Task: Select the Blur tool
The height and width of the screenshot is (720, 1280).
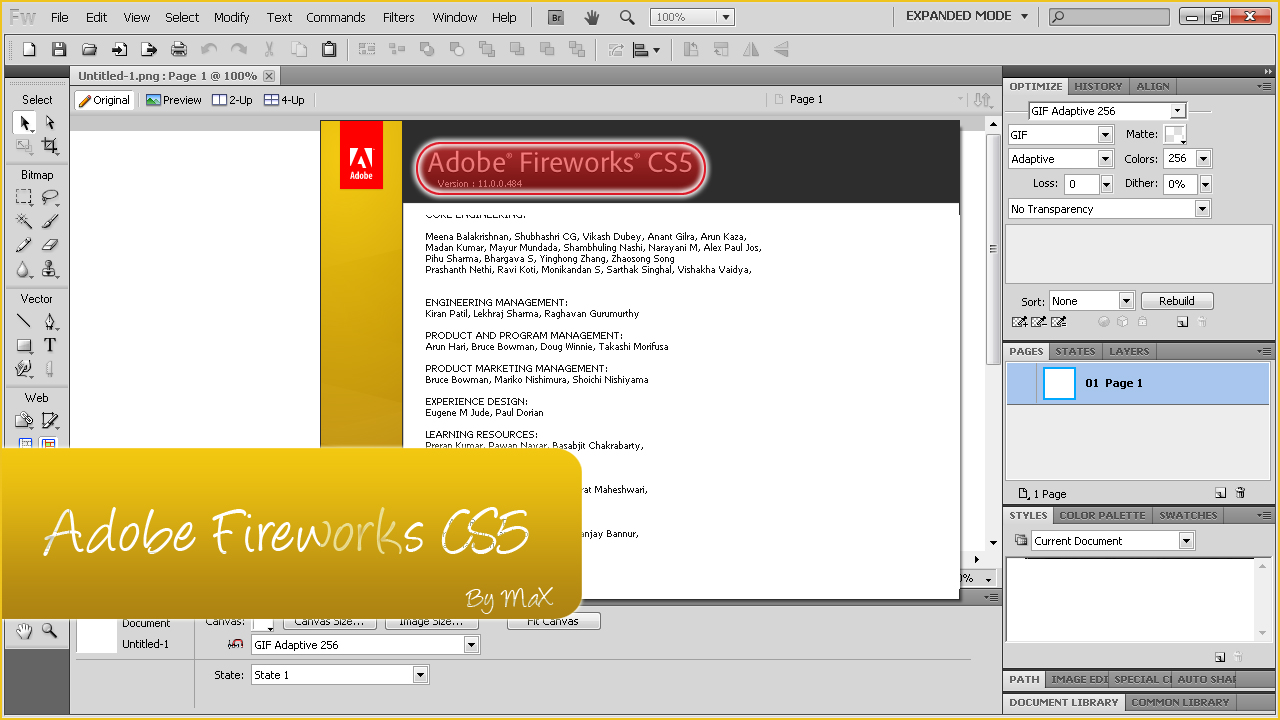Action: pyautogui.click(x=24, y=269)
